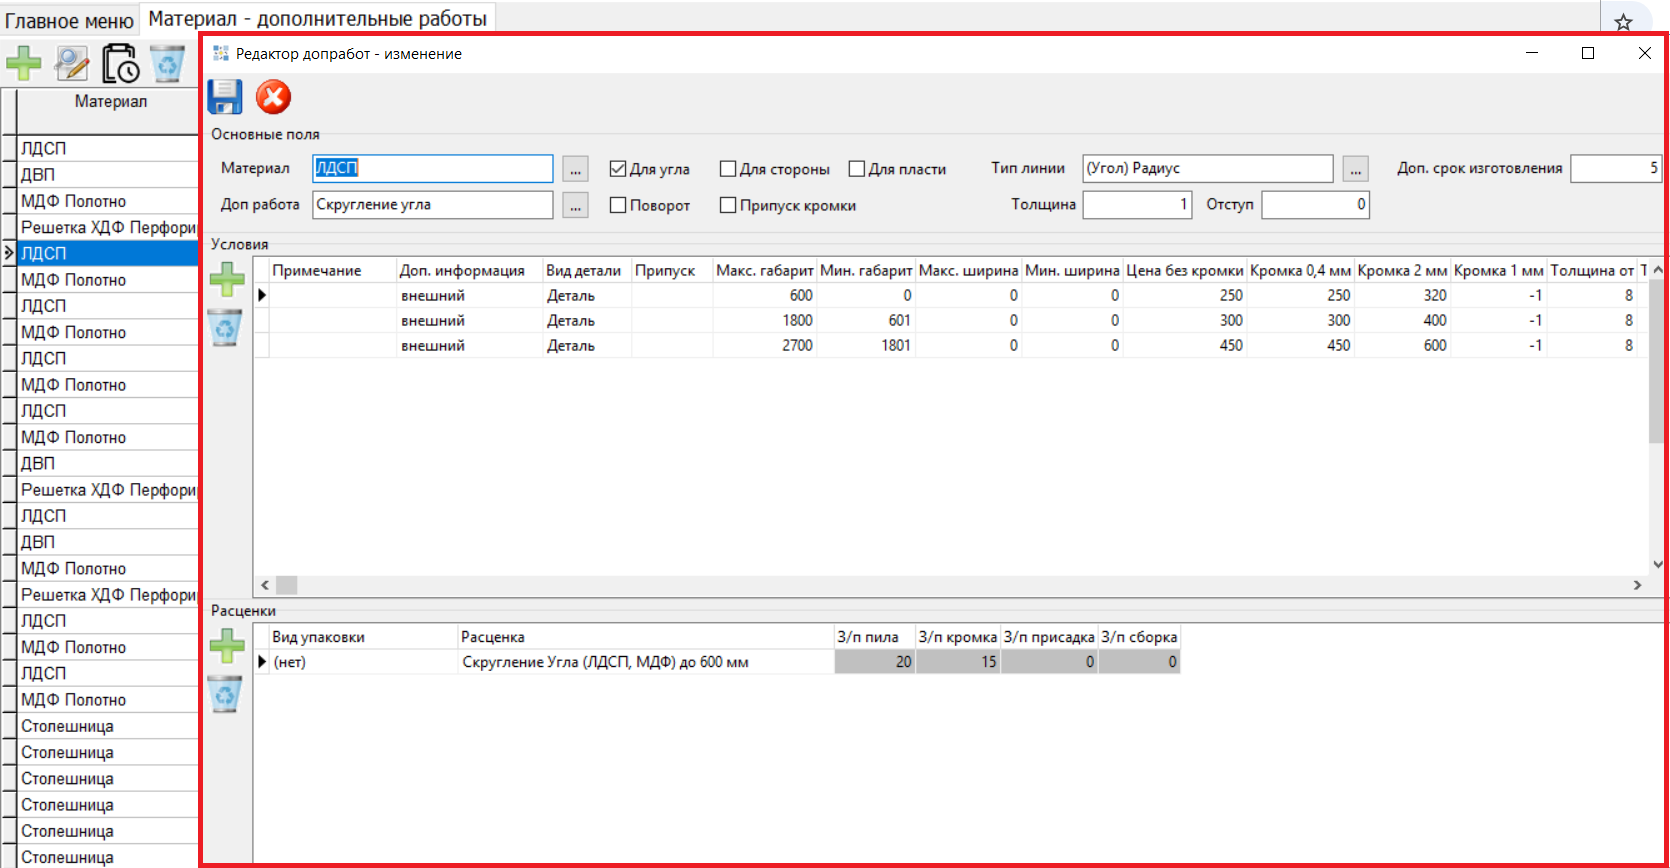Click the red cancel X icon
Screen dimensions: 1670x868
273,97
